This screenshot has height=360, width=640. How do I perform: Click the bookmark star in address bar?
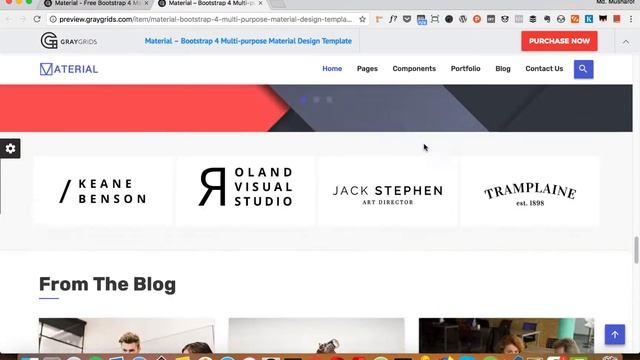pos(362,19)
